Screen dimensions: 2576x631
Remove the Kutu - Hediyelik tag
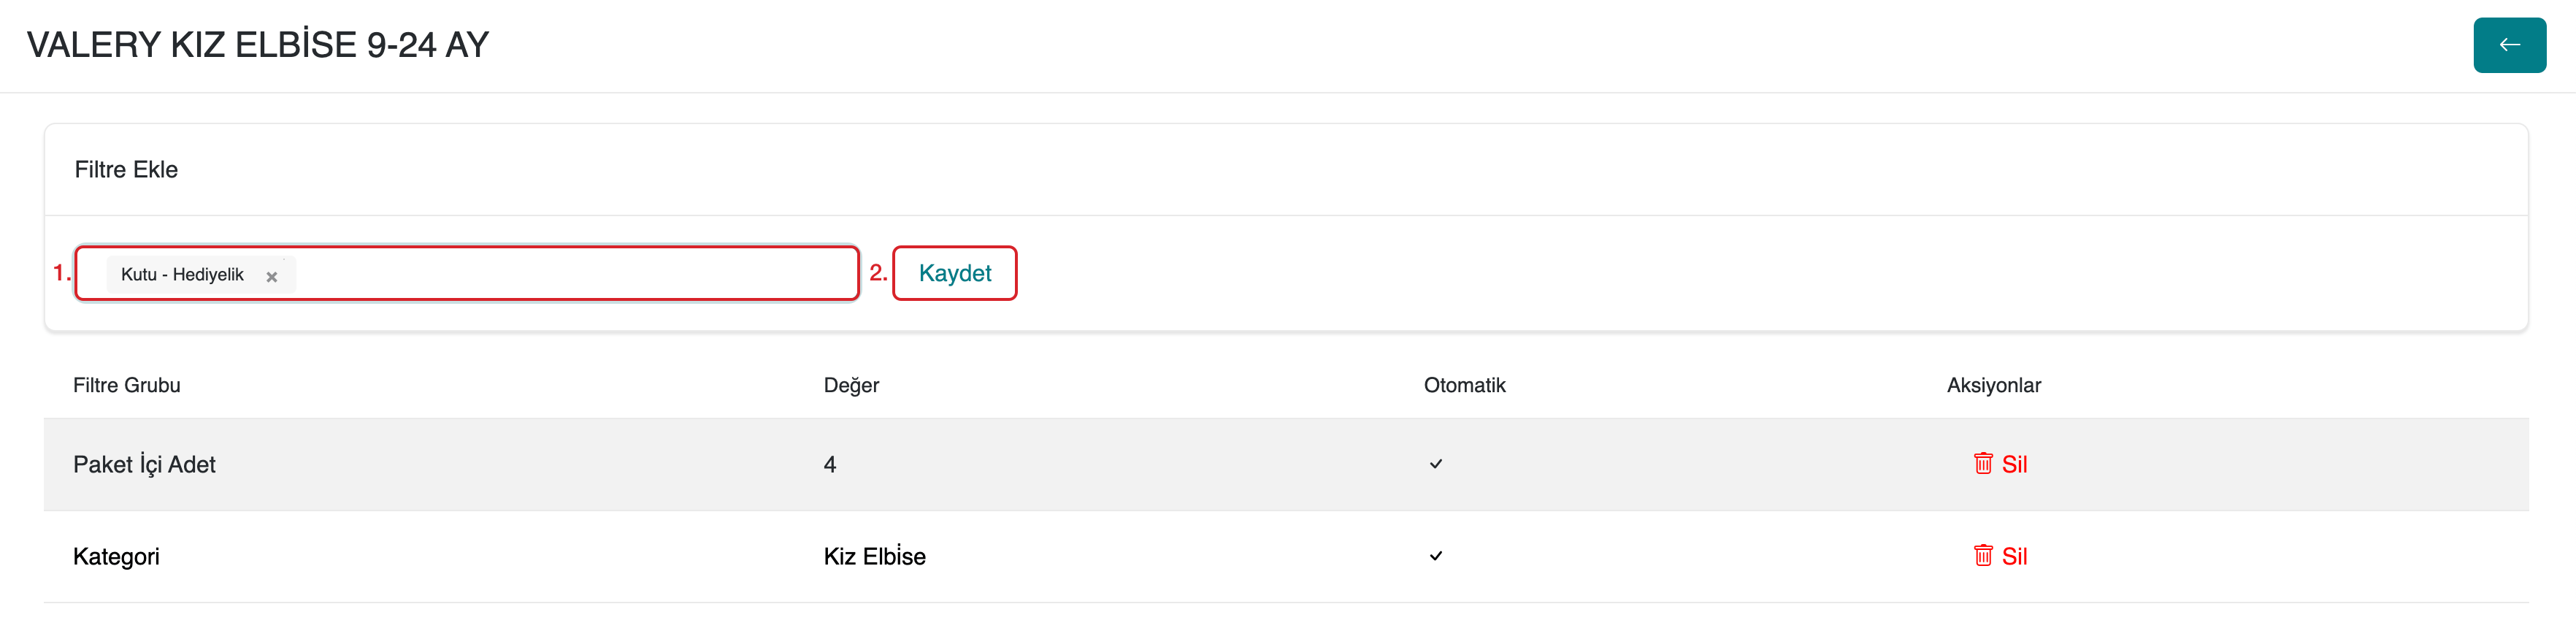271,277
